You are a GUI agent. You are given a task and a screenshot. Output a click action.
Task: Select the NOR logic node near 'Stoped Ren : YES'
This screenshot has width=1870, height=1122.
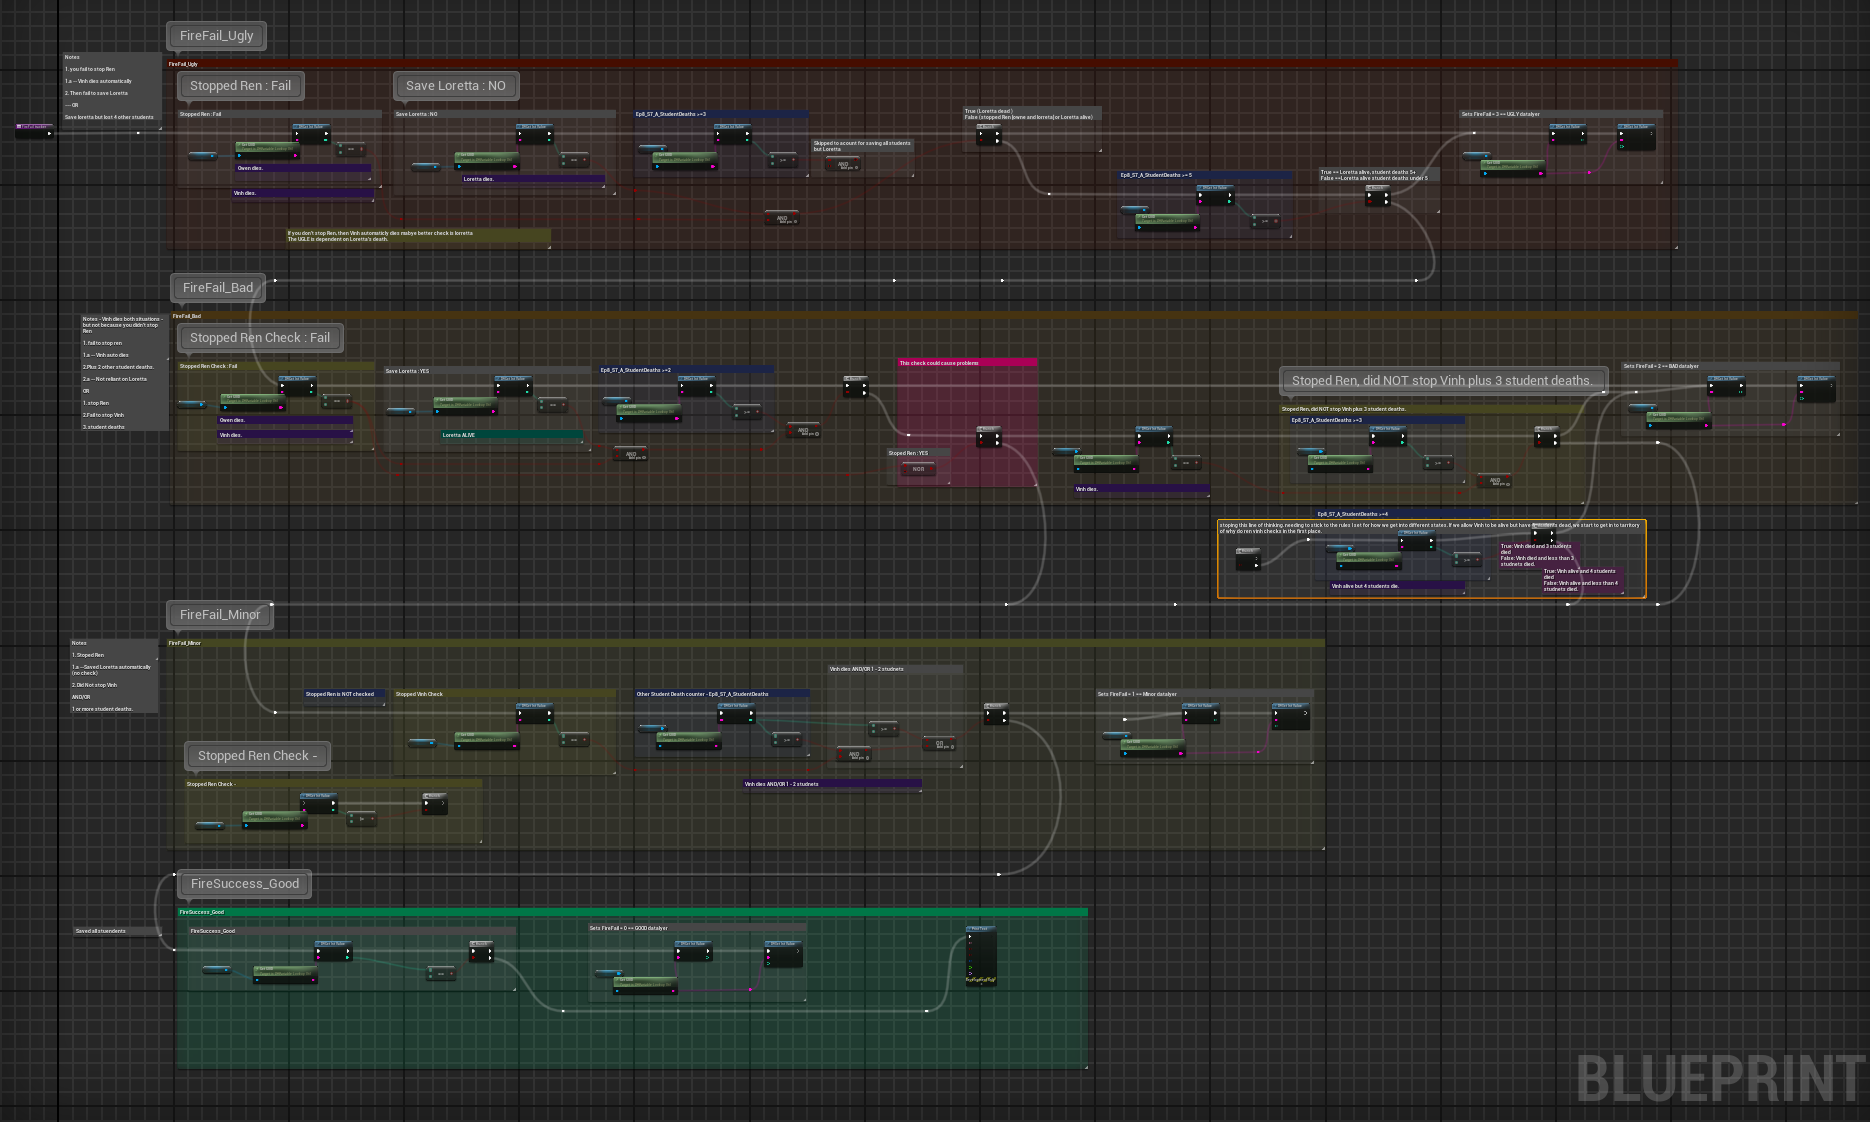coord(918,469)
